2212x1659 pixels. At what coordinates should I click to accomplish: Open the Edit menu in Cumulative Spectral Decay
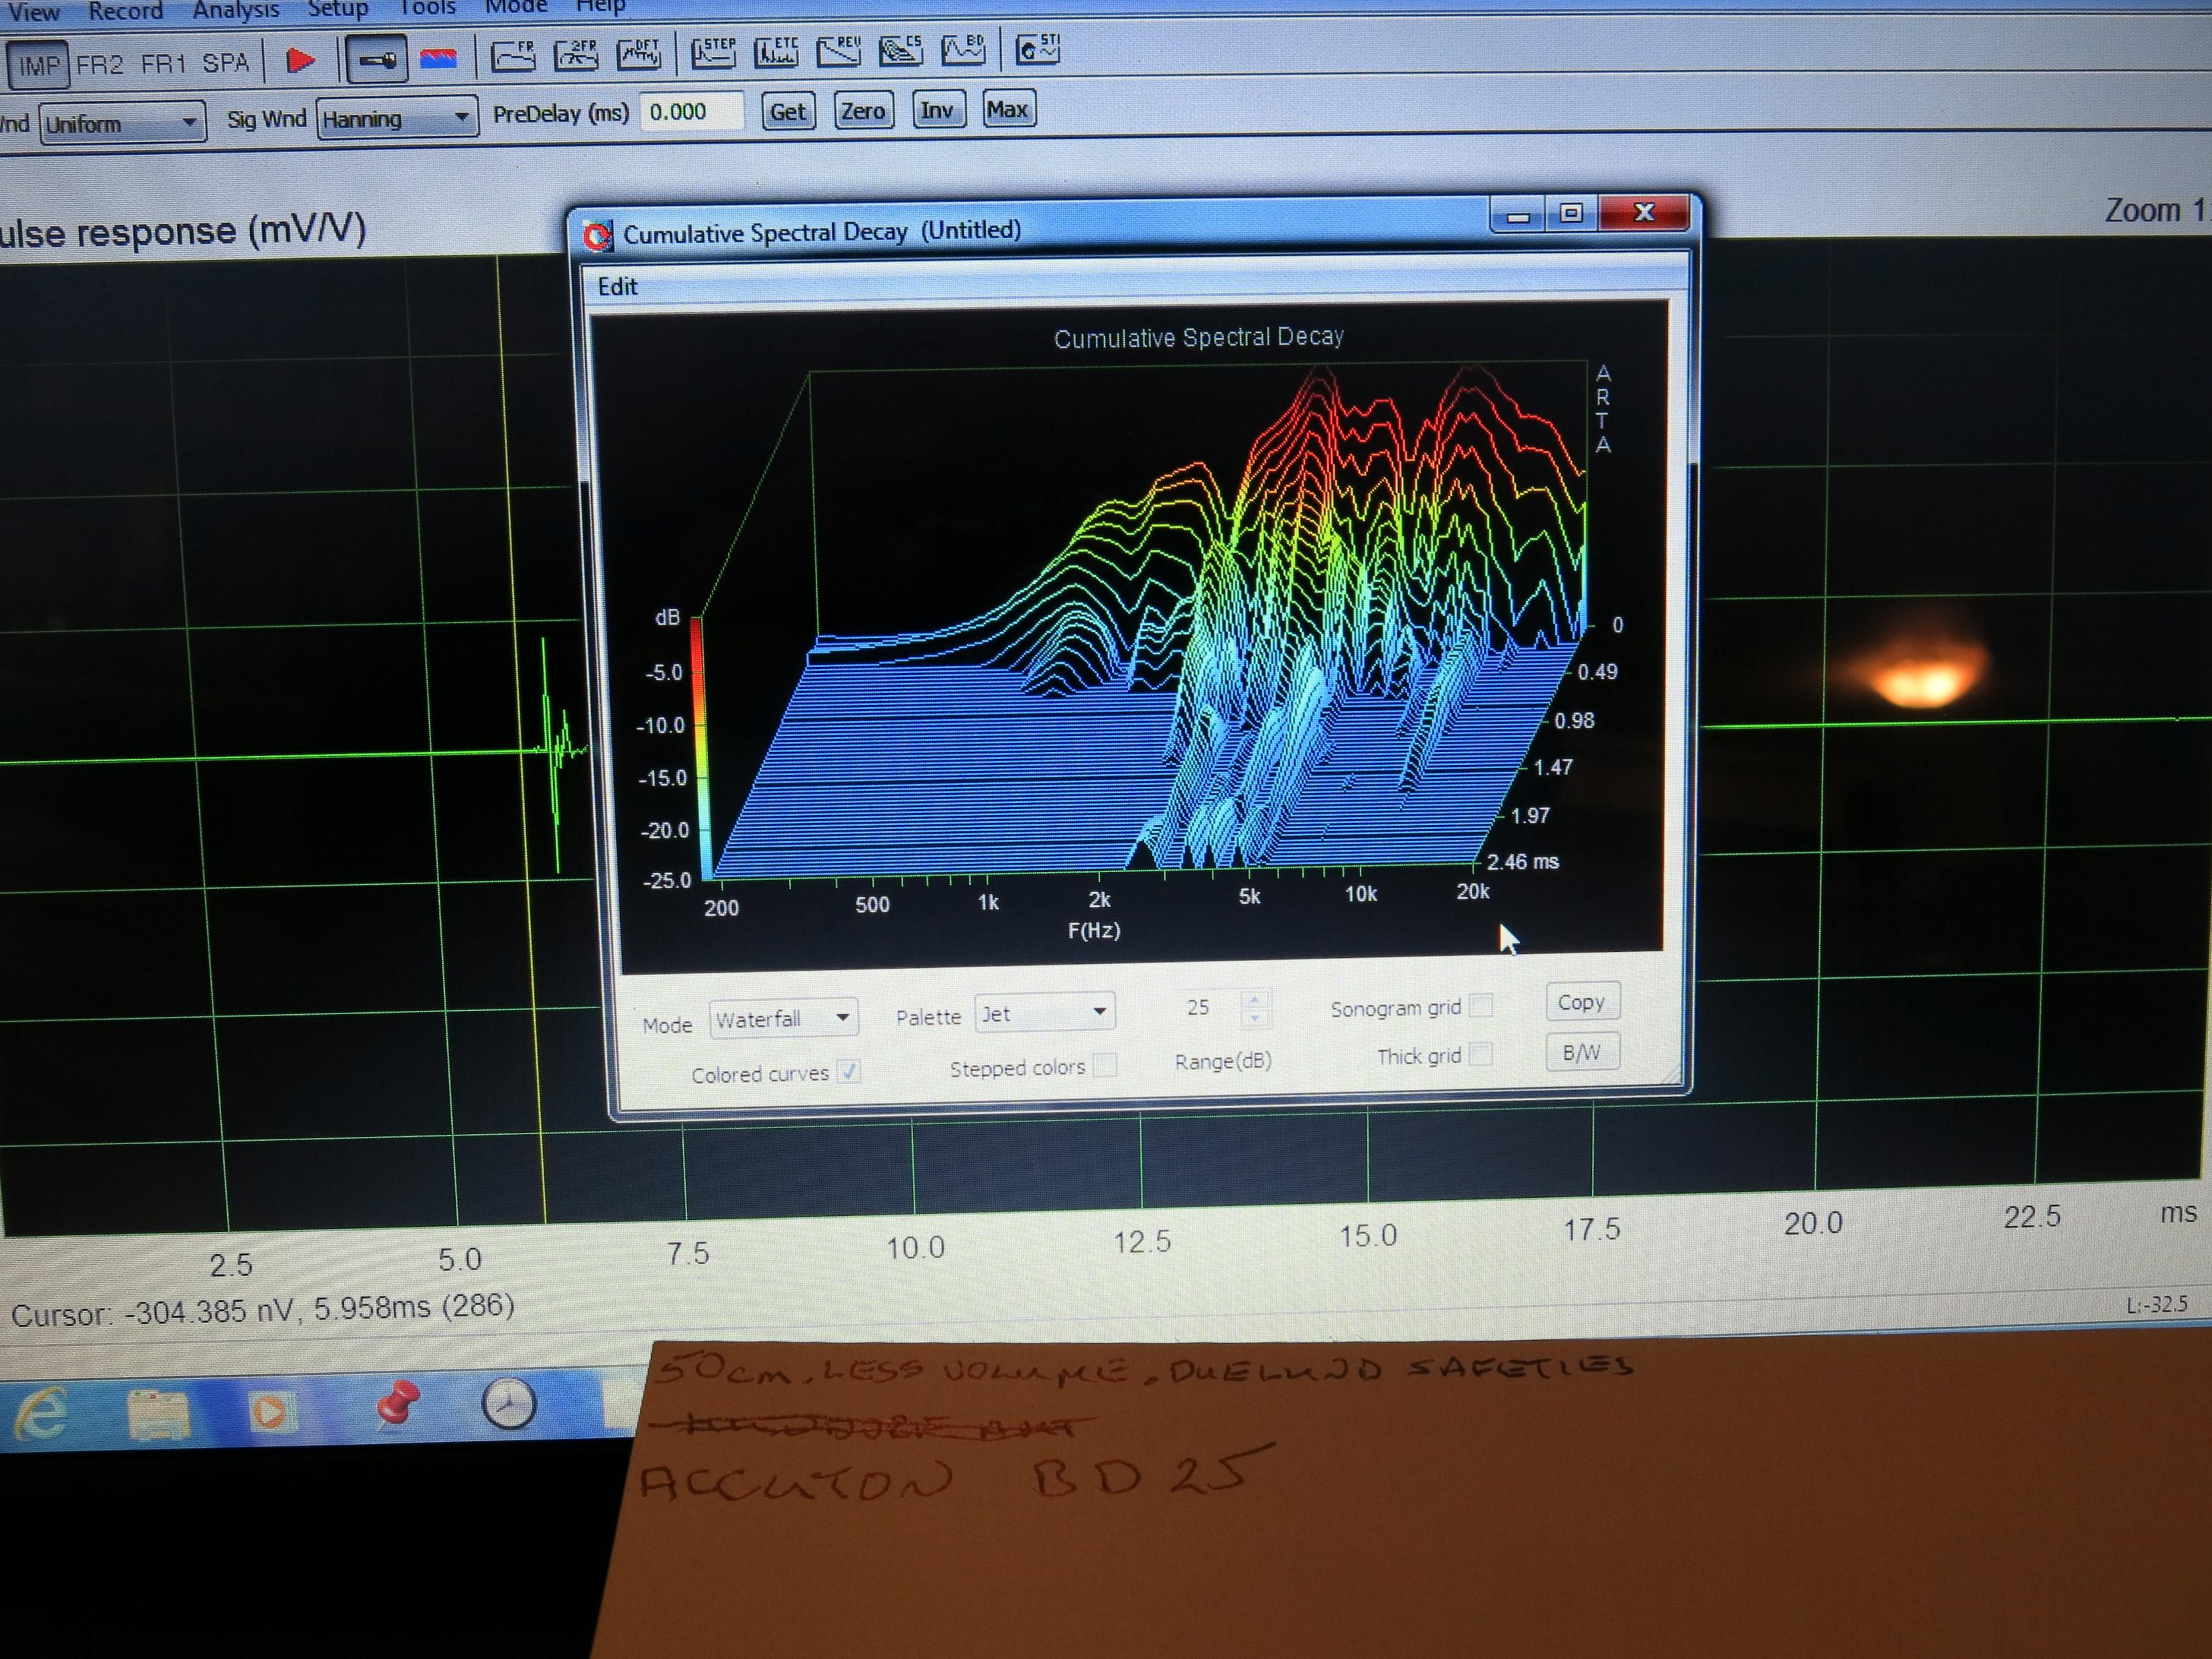click(x=617, y=287)
